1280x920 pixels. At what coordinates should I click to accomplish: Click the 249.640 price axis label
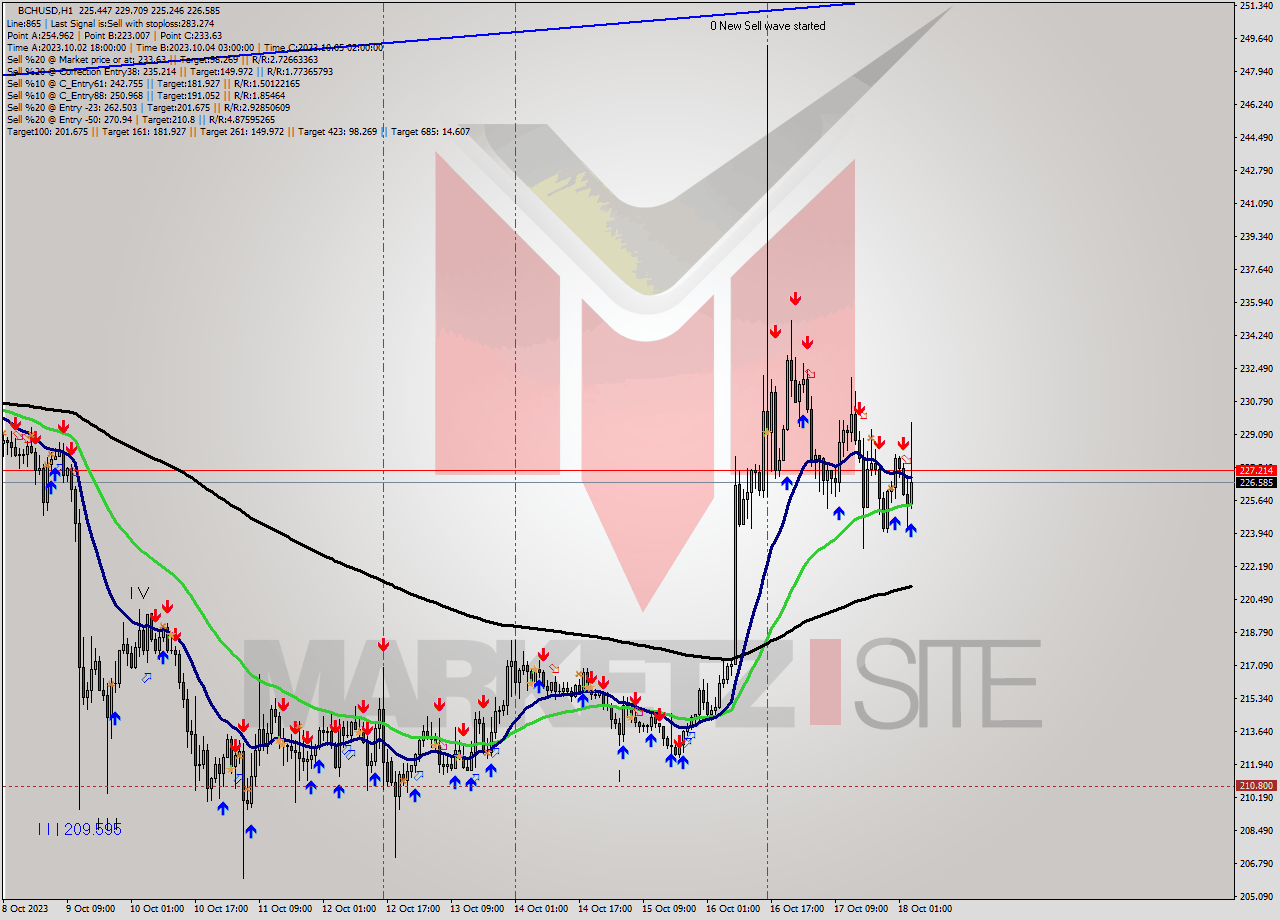pos(1255,39)
